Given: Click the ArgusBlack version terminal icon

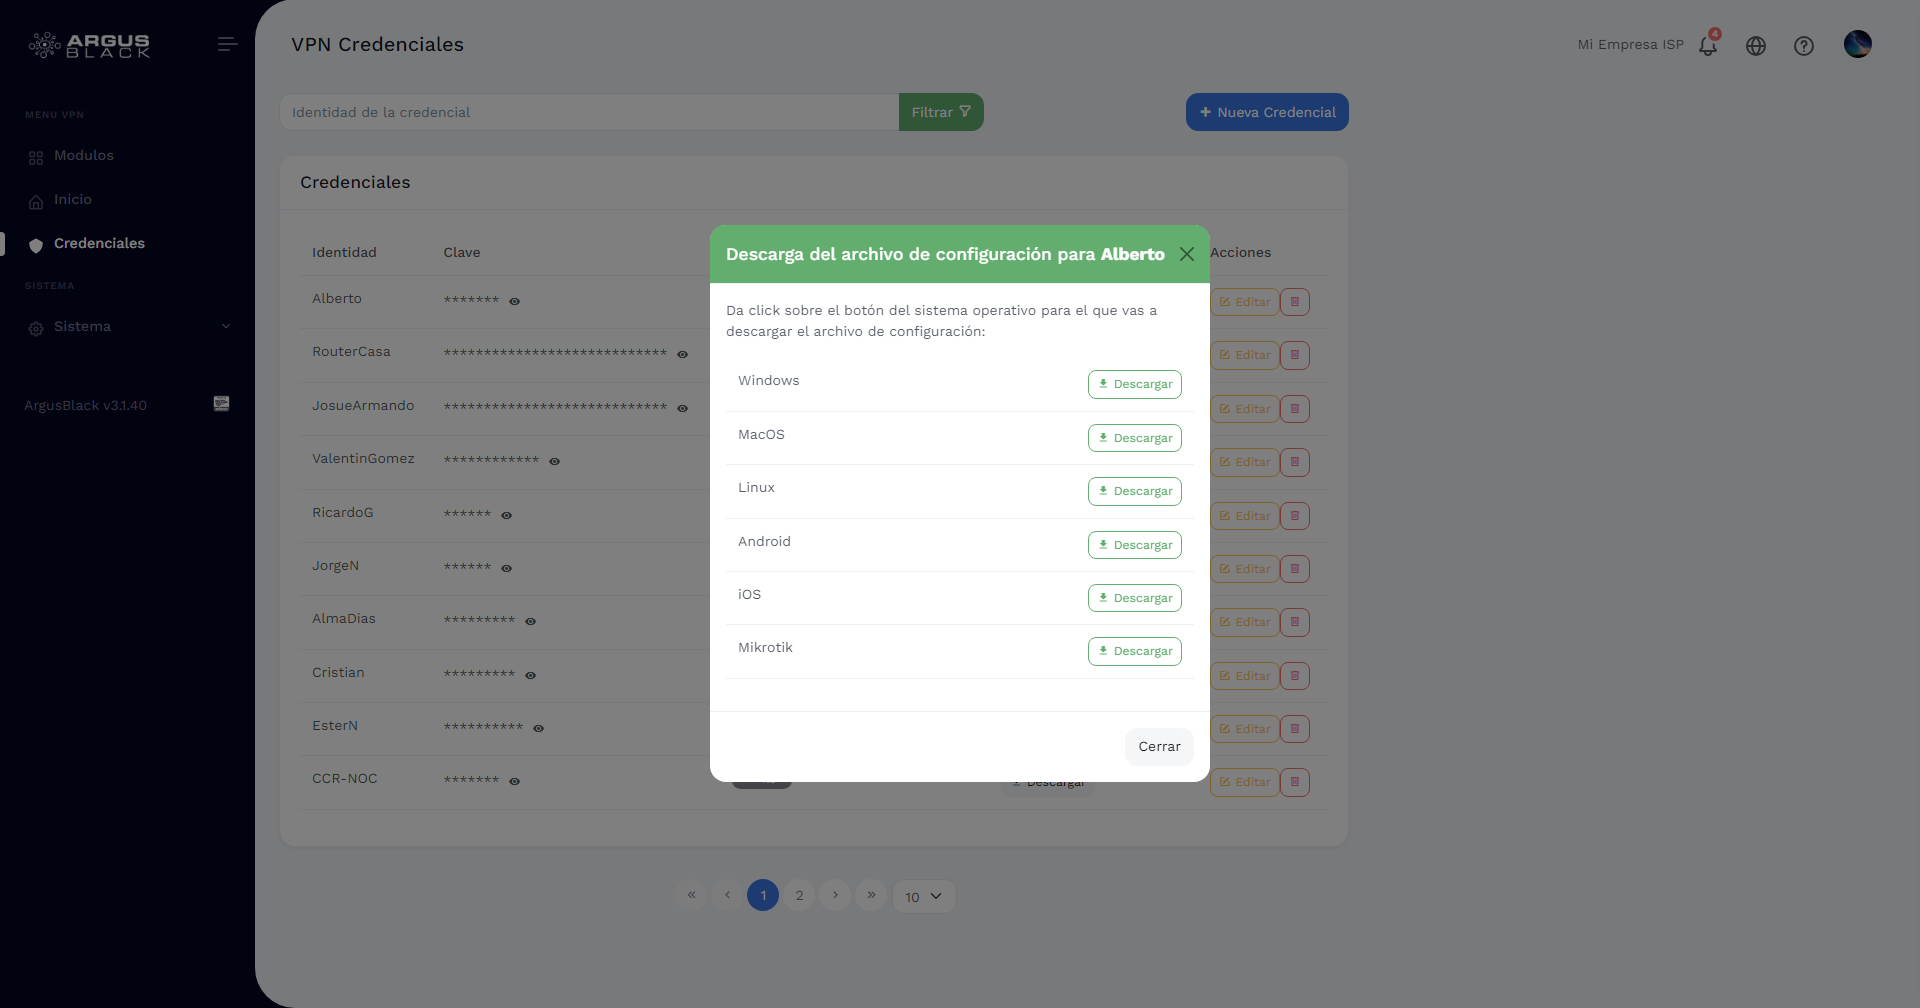Looking at the screenshot, I should click(x=222, y=404).
